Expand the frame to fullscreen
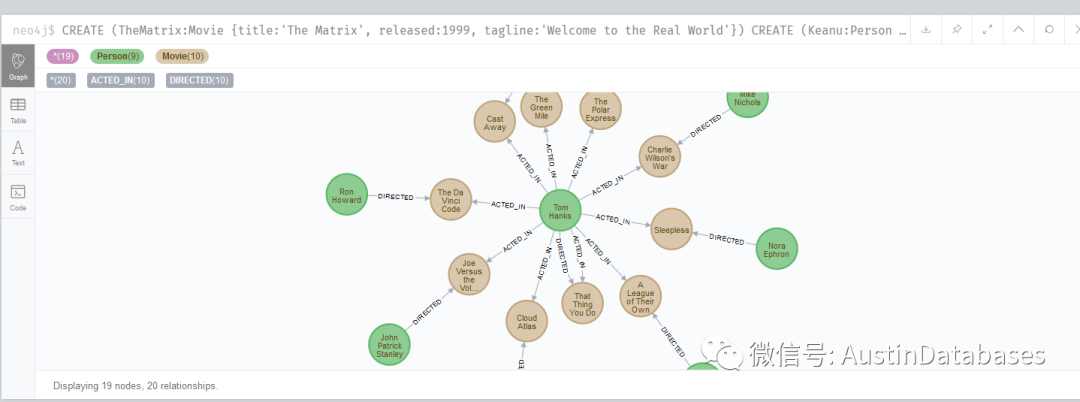The width and height of the screenshot is (1080, 402). [x=988, y=30]
